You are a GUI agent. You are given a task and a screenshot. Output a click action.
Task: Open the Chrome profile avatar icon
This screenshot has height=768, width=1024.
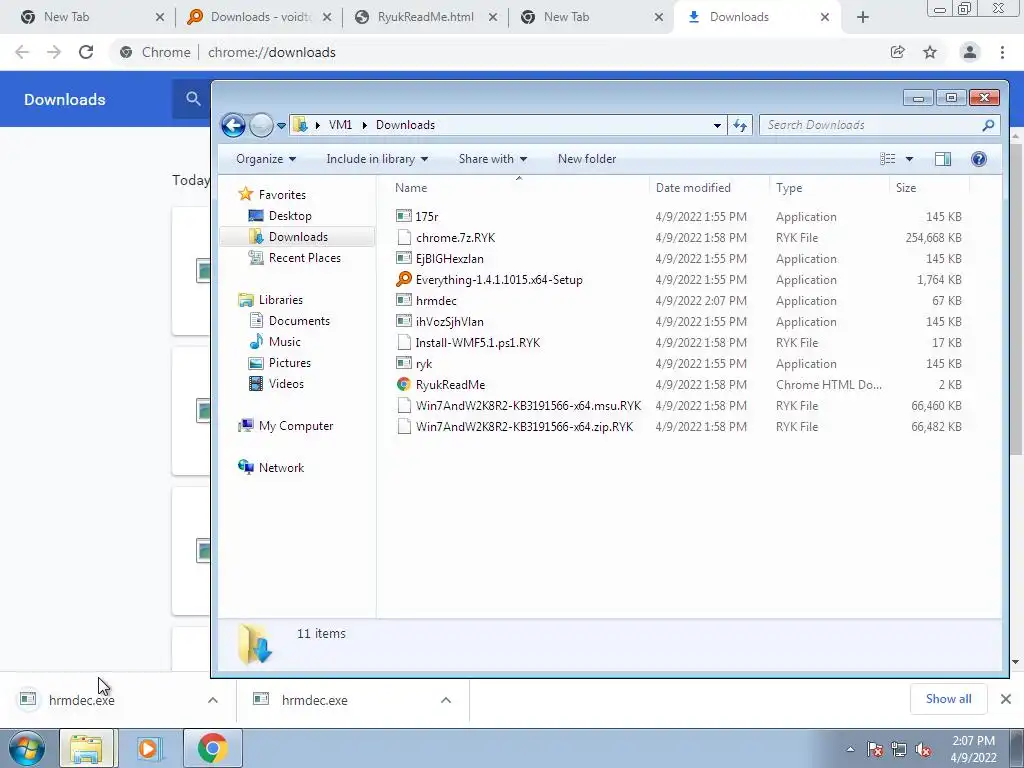970,52
